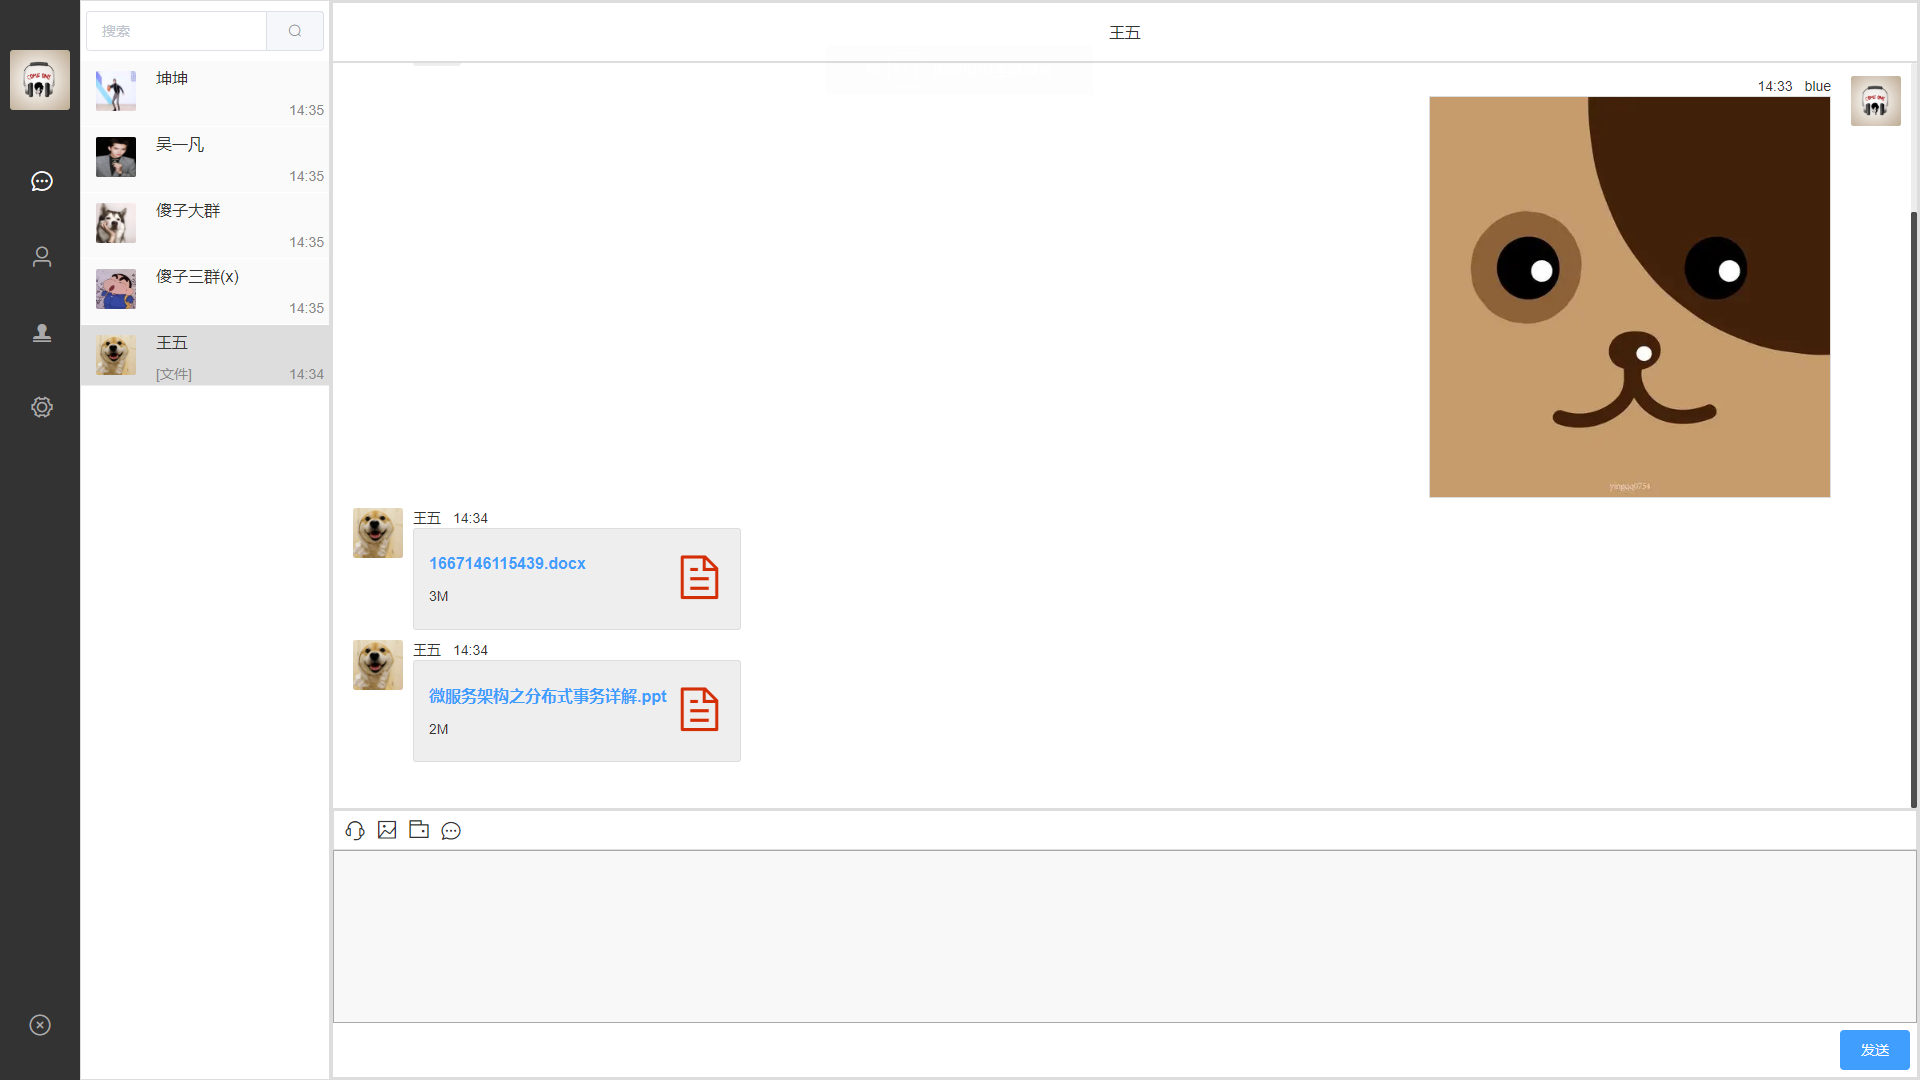This screenshot has width=1920, height=1080.
Task: Open the contacts person icon in sidebar
Action: 41,257
